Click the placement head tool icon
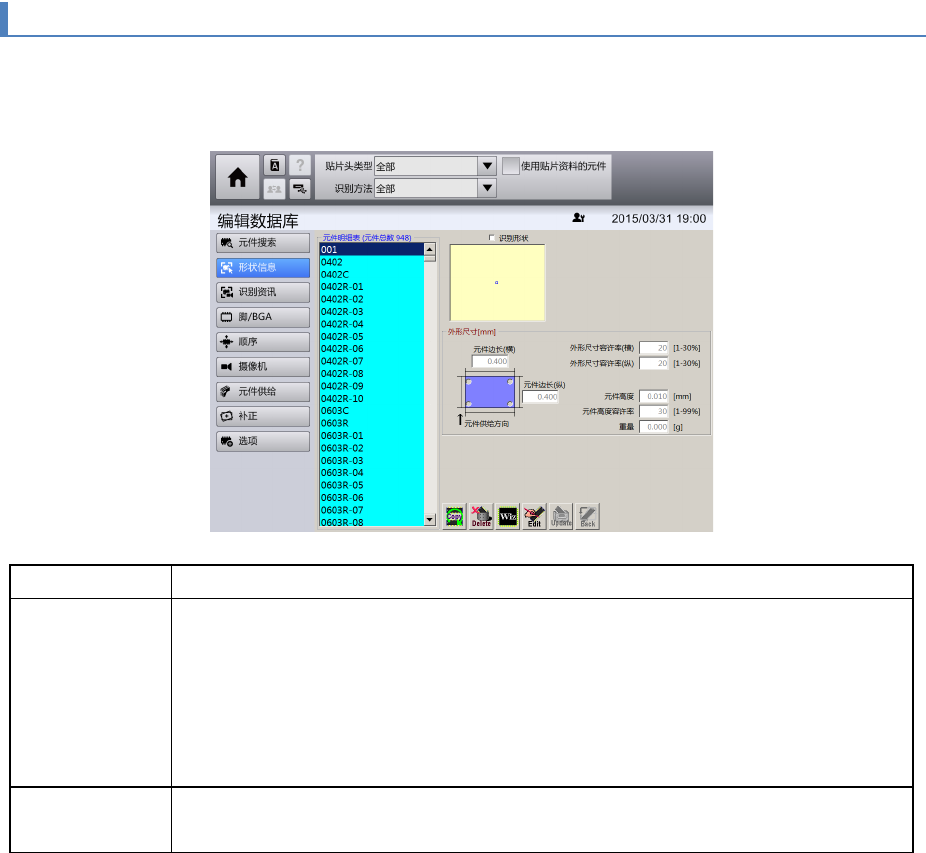Screen dimensions: 926x853 click(x=300, y=189)
